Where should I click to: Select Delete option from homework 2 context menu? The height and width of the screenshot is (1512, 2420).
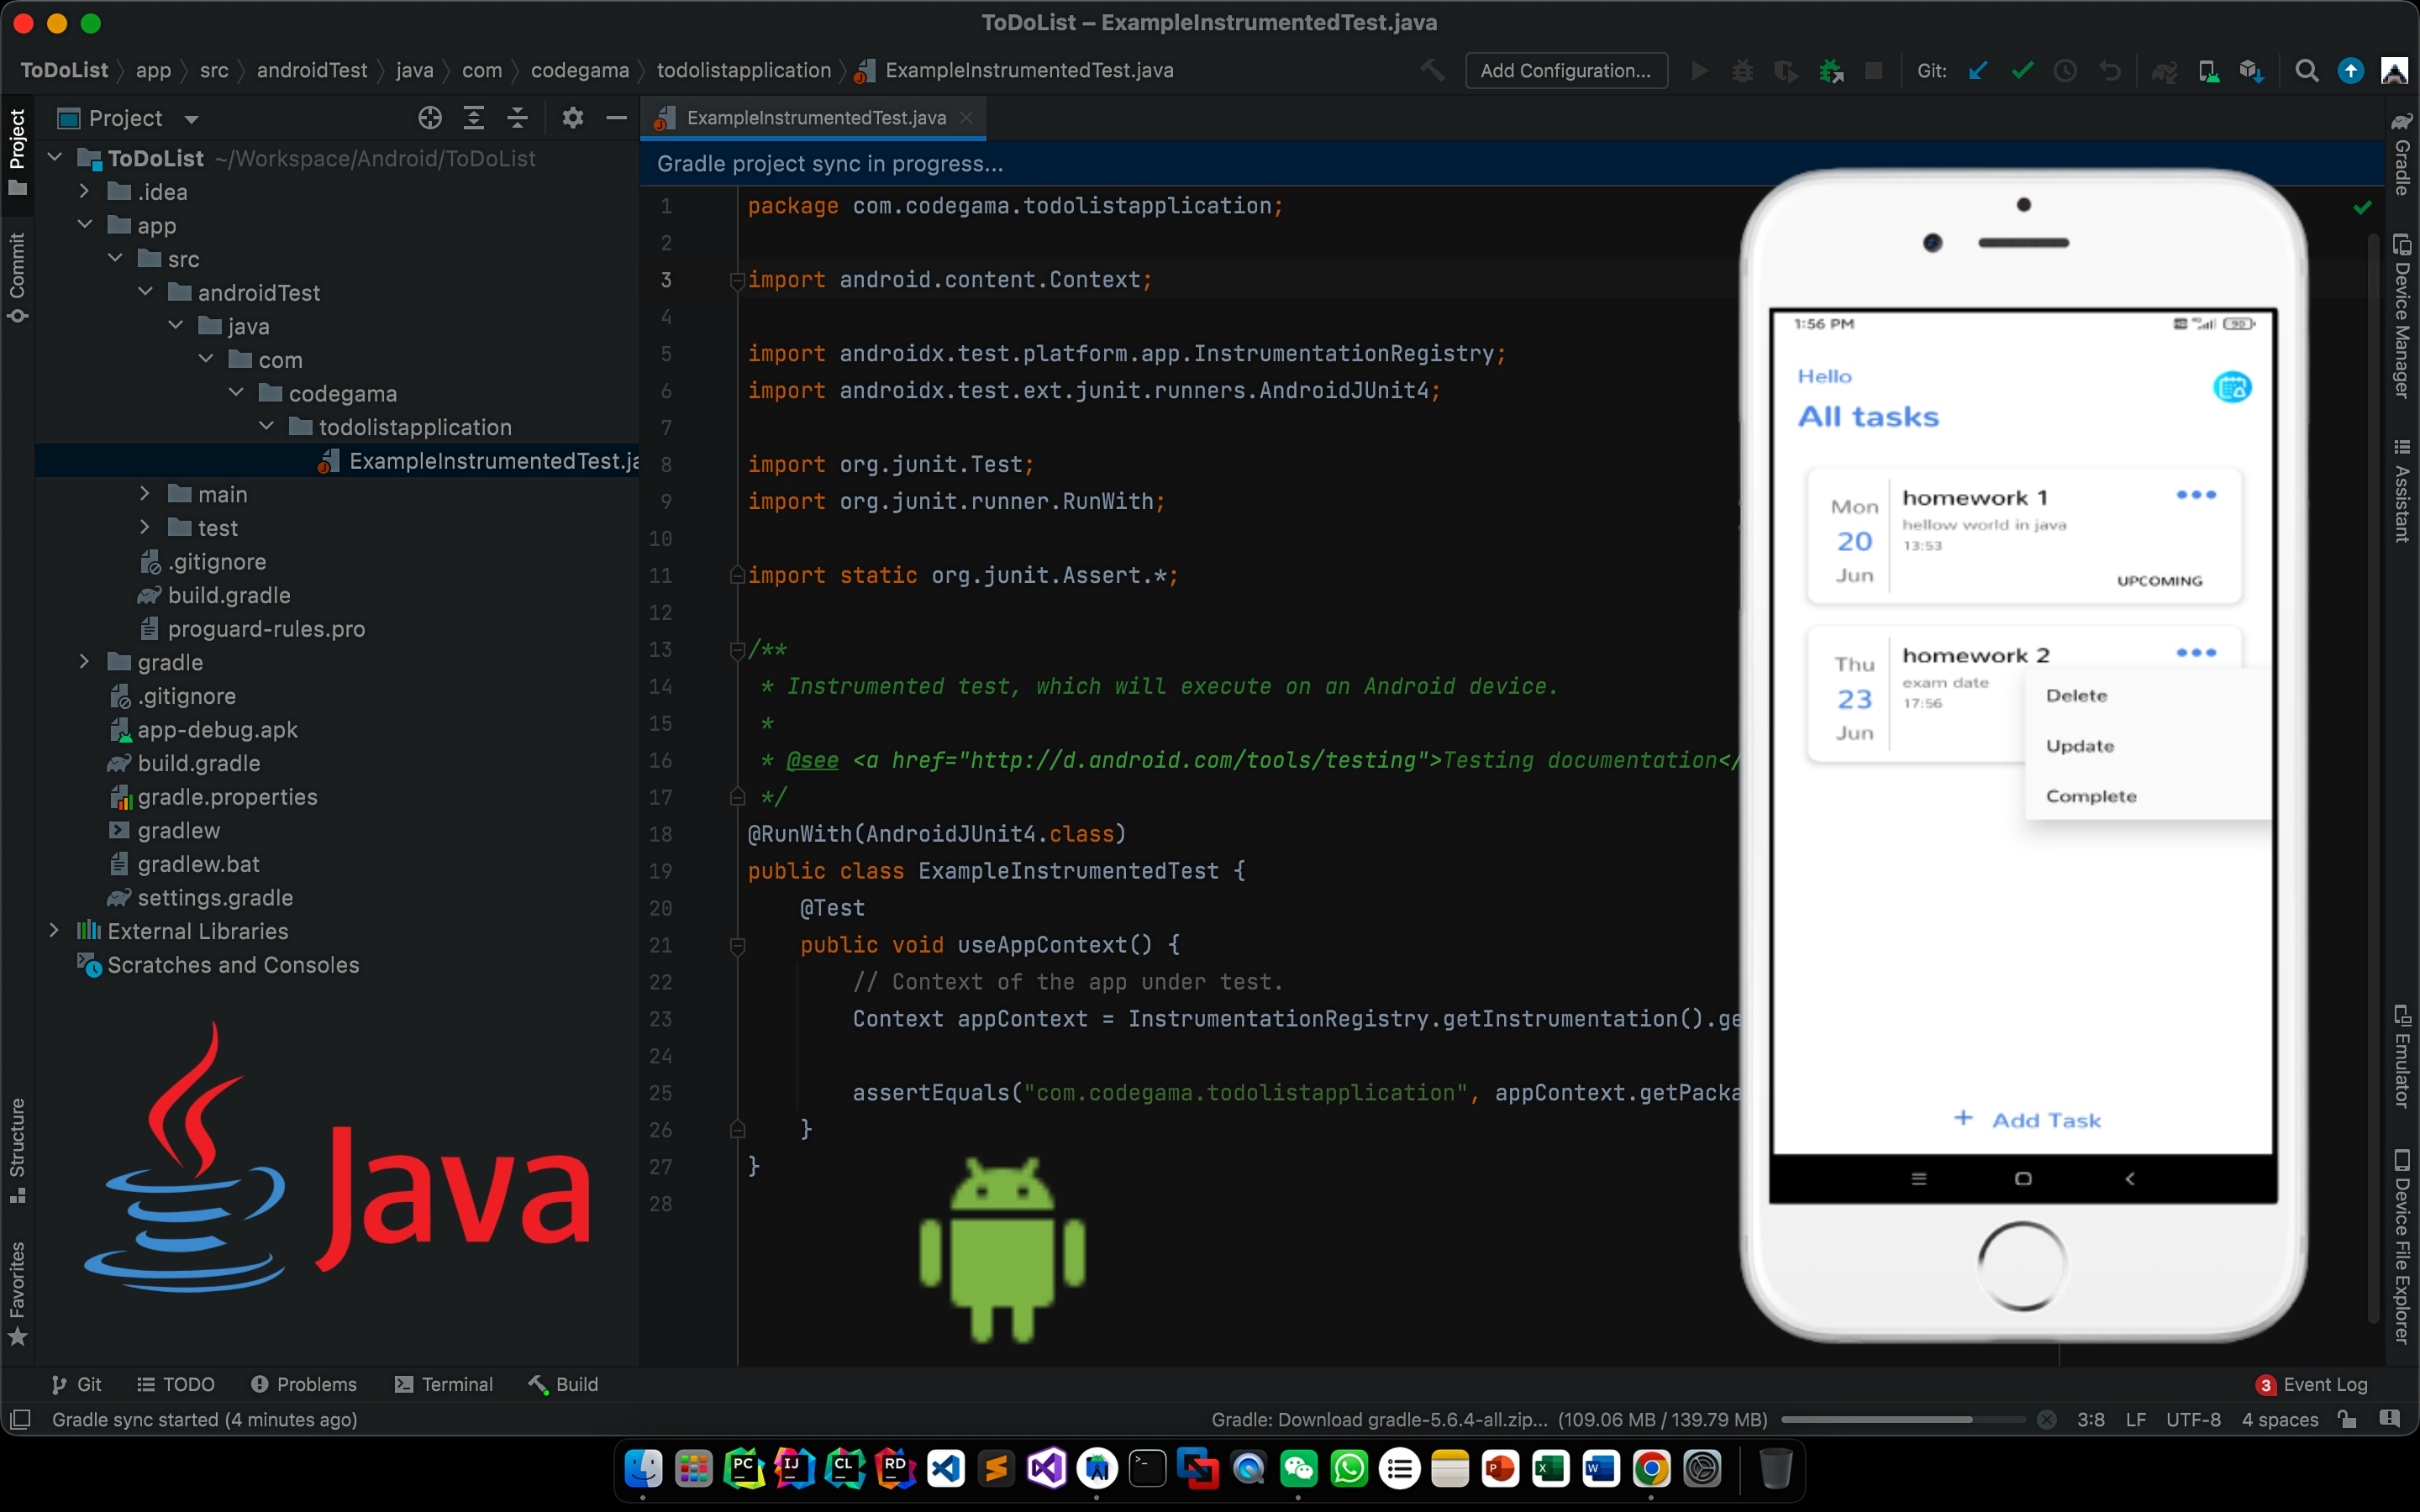[2077, 695]
